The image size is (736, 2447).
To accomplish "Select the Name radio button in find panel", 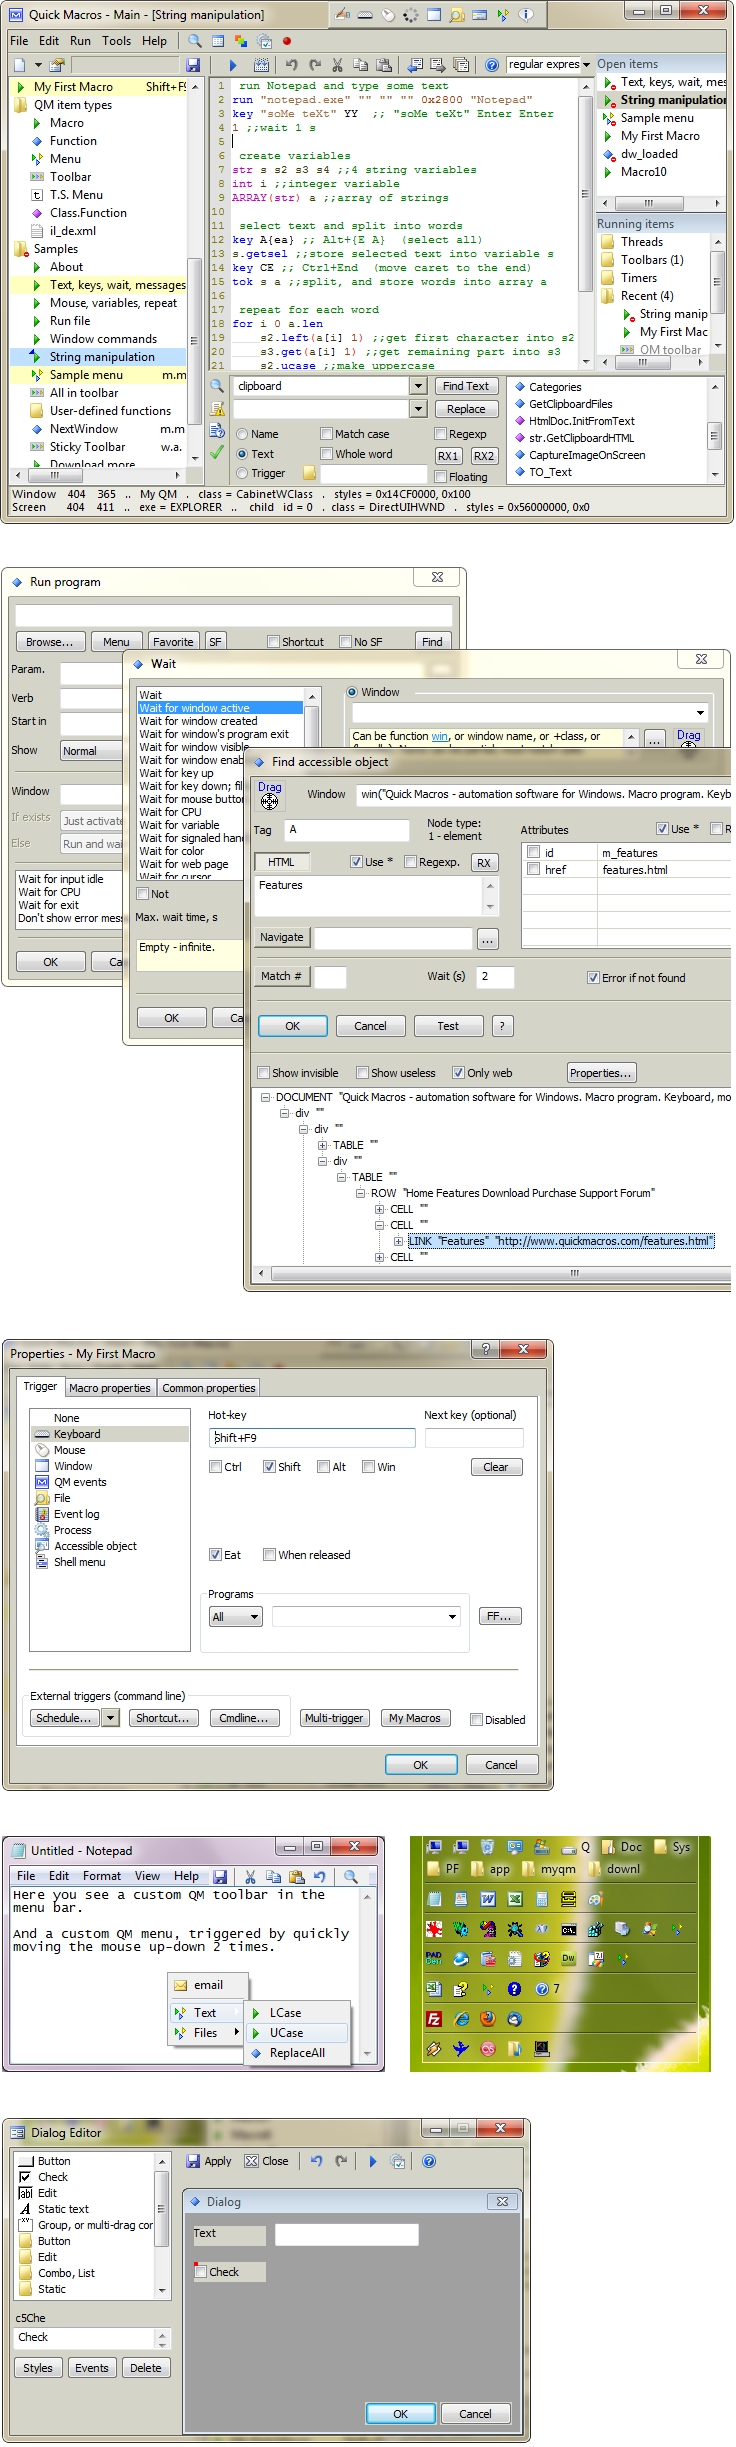I will [242, 434].
